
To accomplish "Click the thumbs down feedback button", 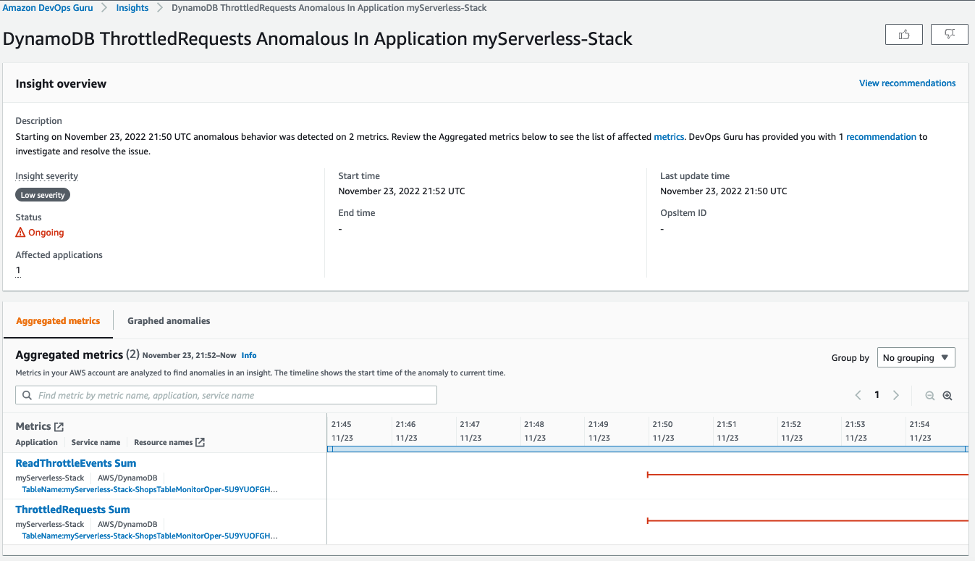I will (x=950, y=35).
